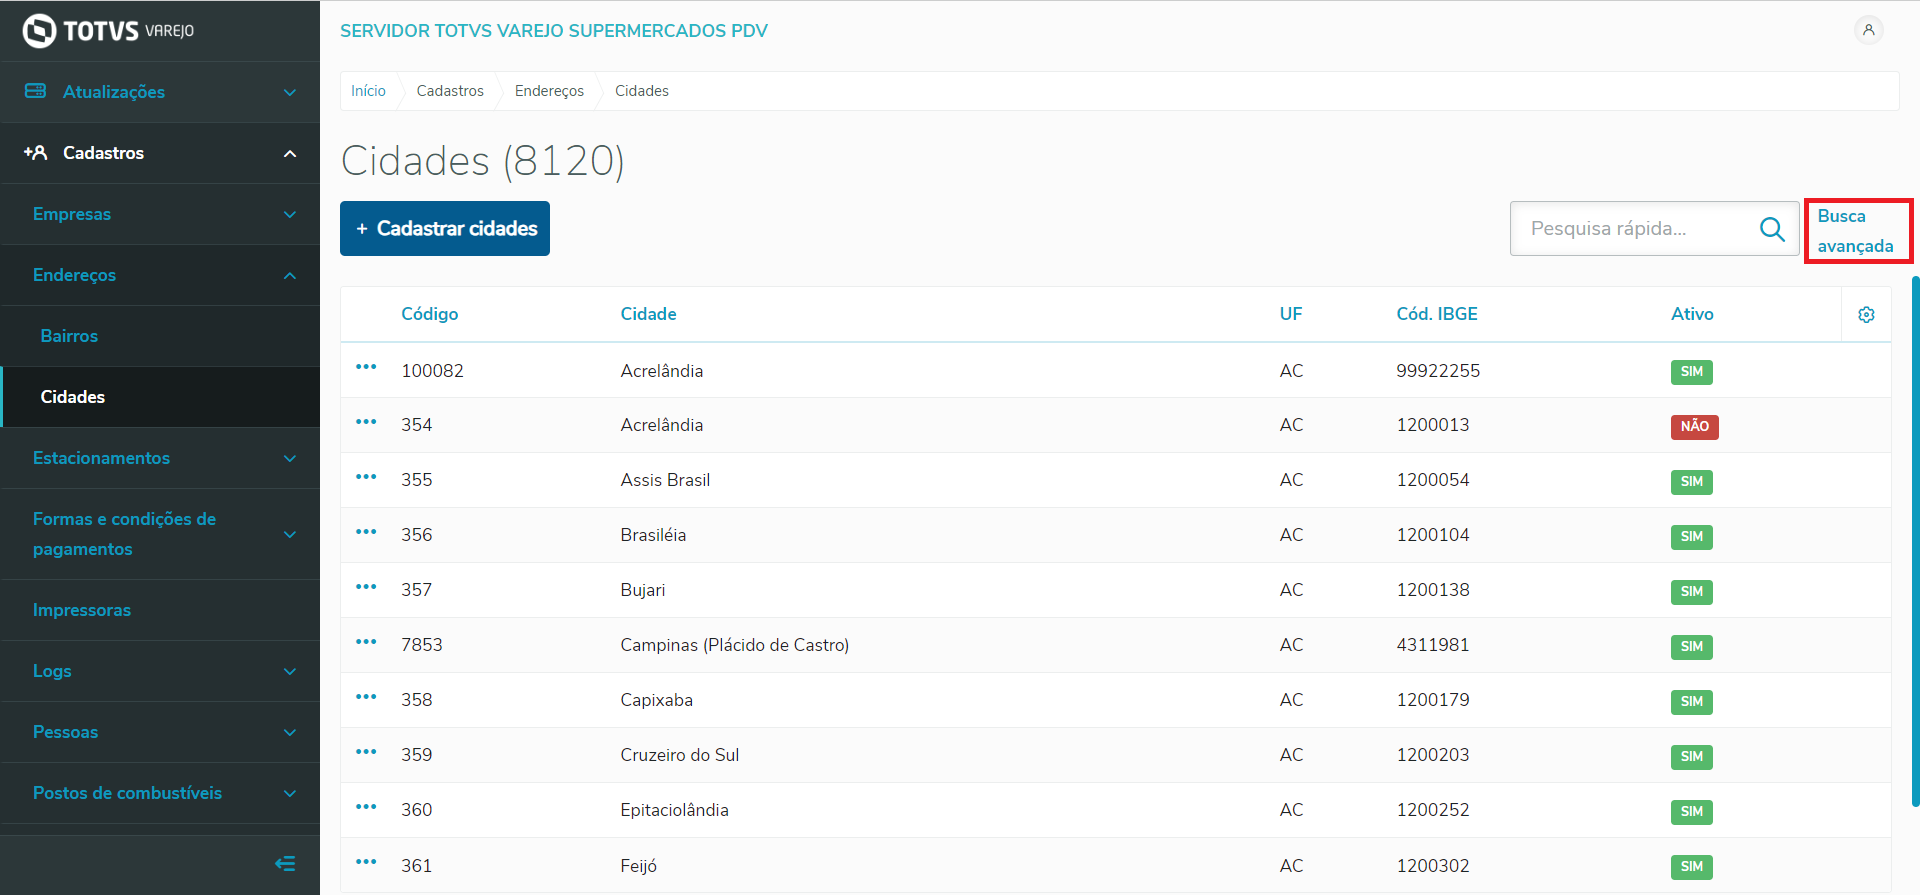Open row actions for Cruzeiro do Sul
The width and height of the screenshot is (1920, 895).
coord(366,752)
